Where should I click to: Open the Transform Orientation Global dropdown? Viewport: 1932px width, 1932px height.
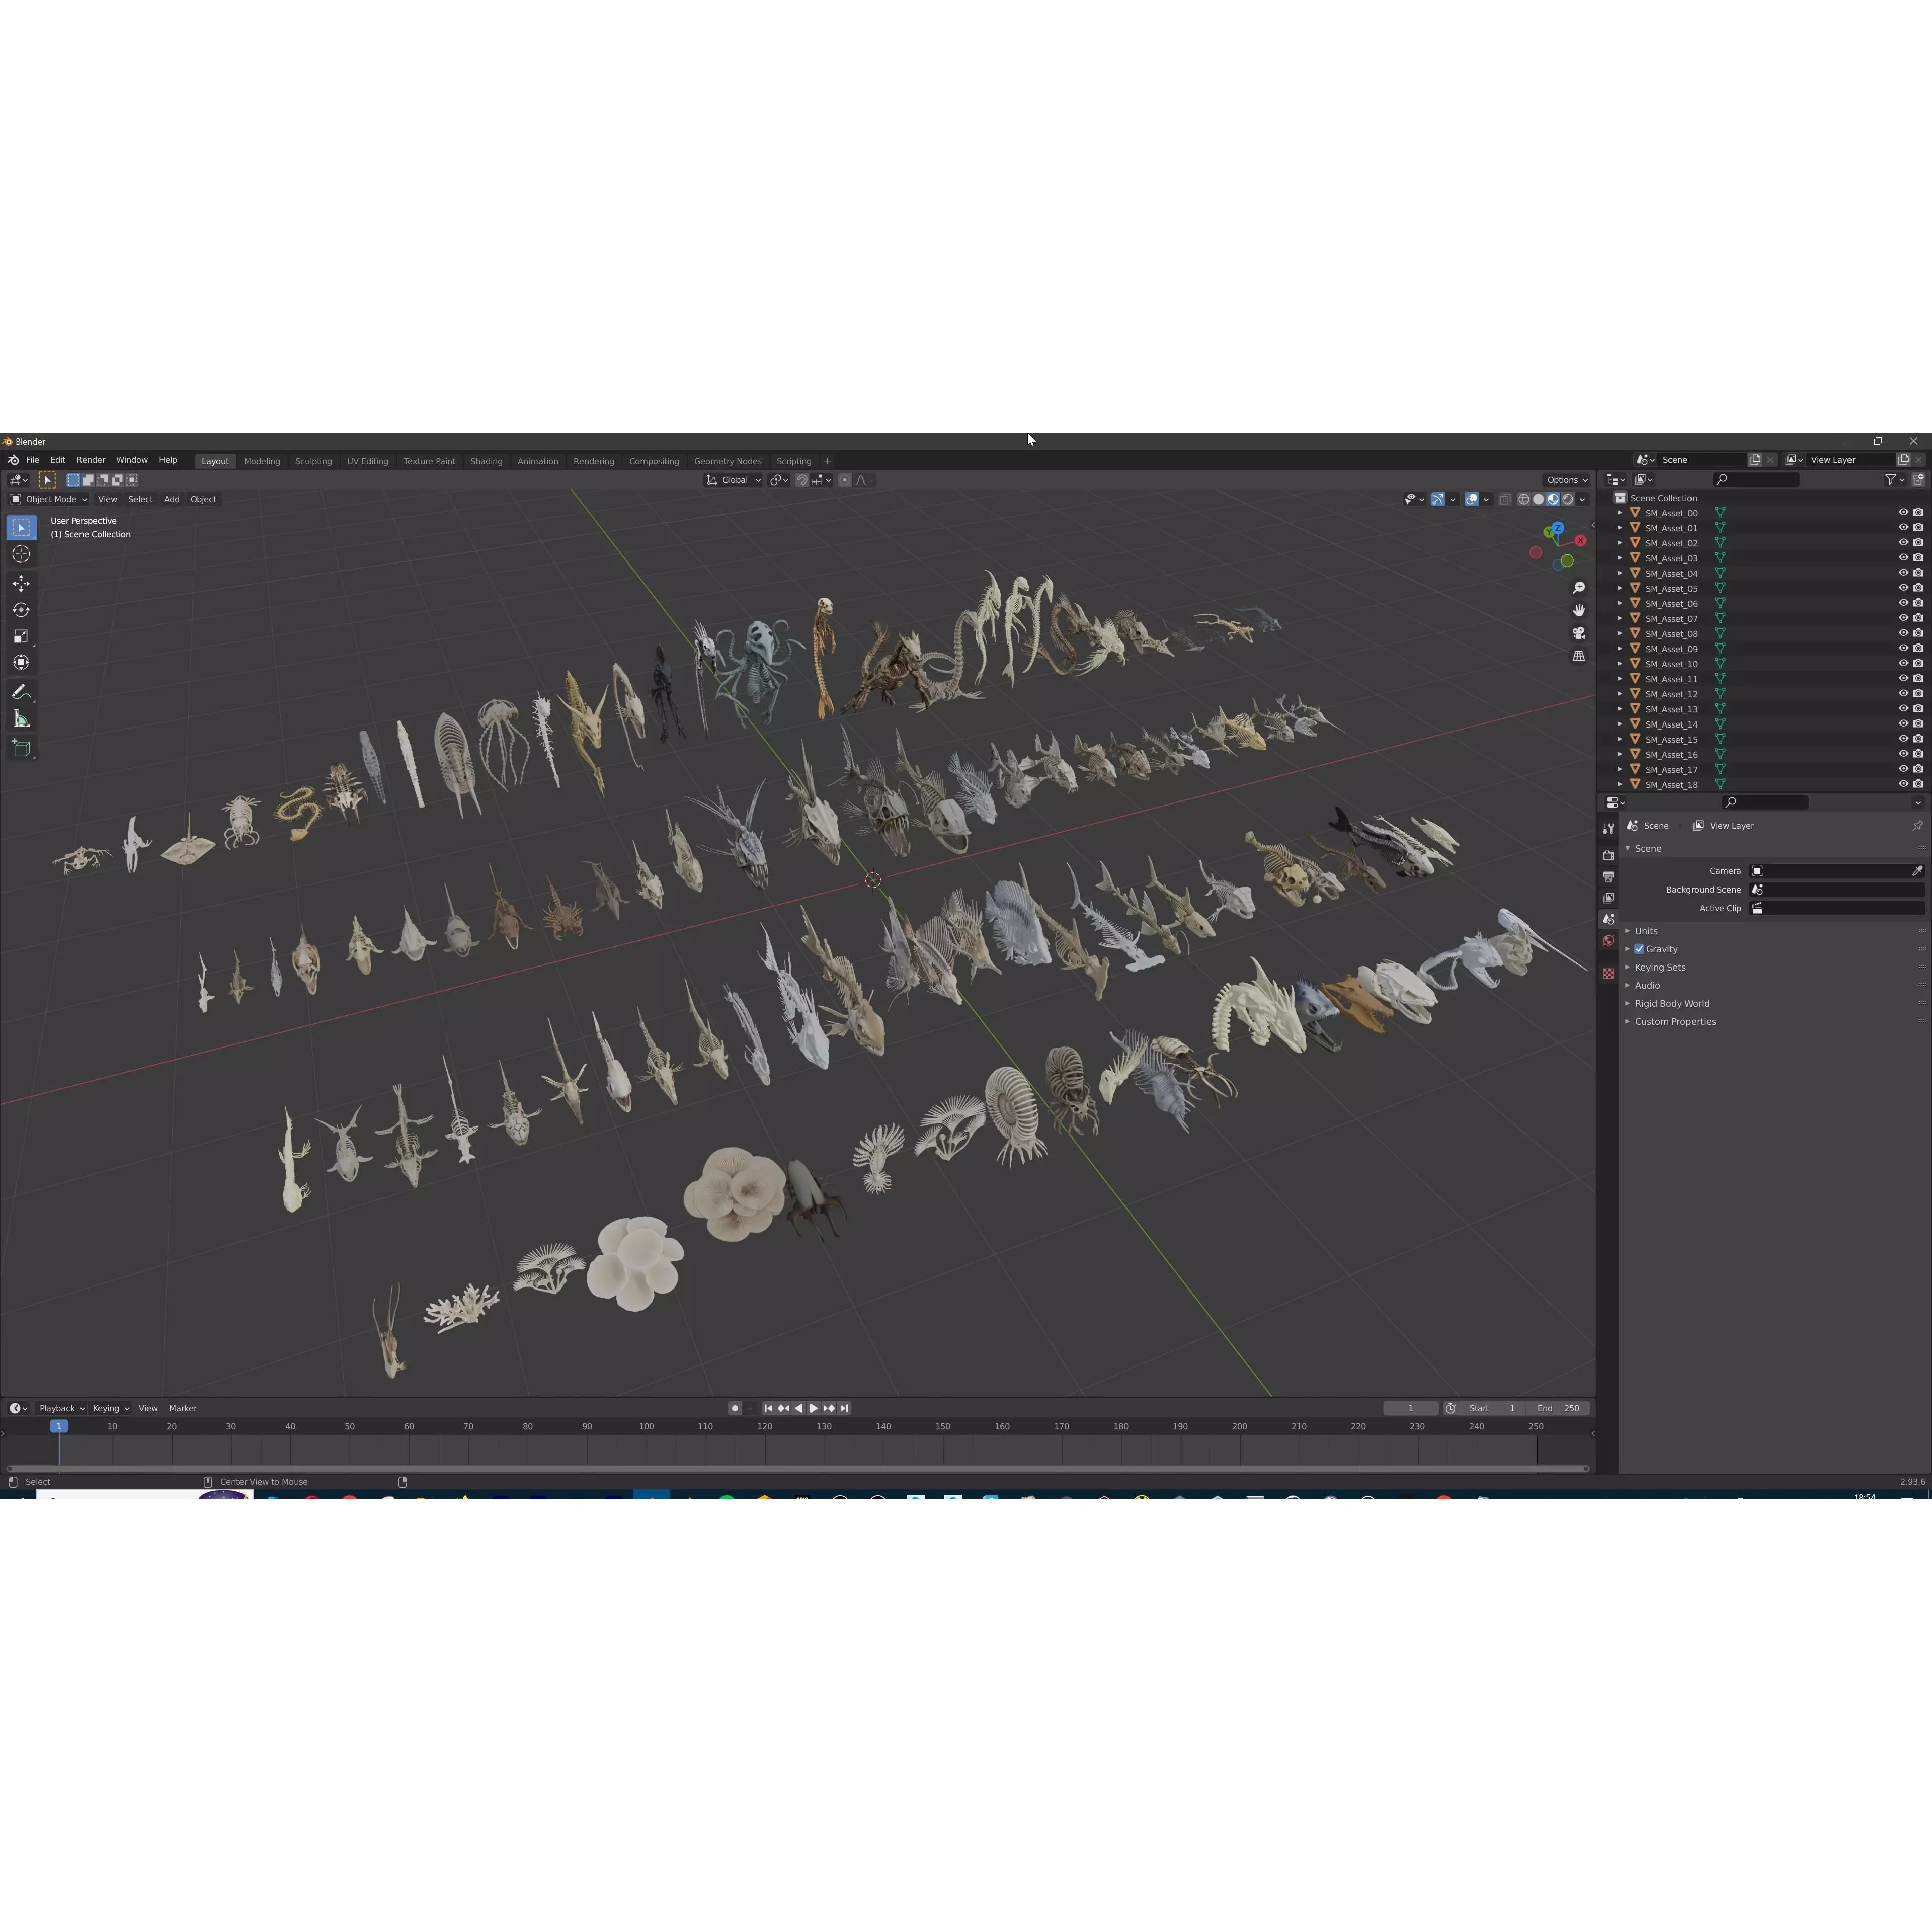[733, 480]
